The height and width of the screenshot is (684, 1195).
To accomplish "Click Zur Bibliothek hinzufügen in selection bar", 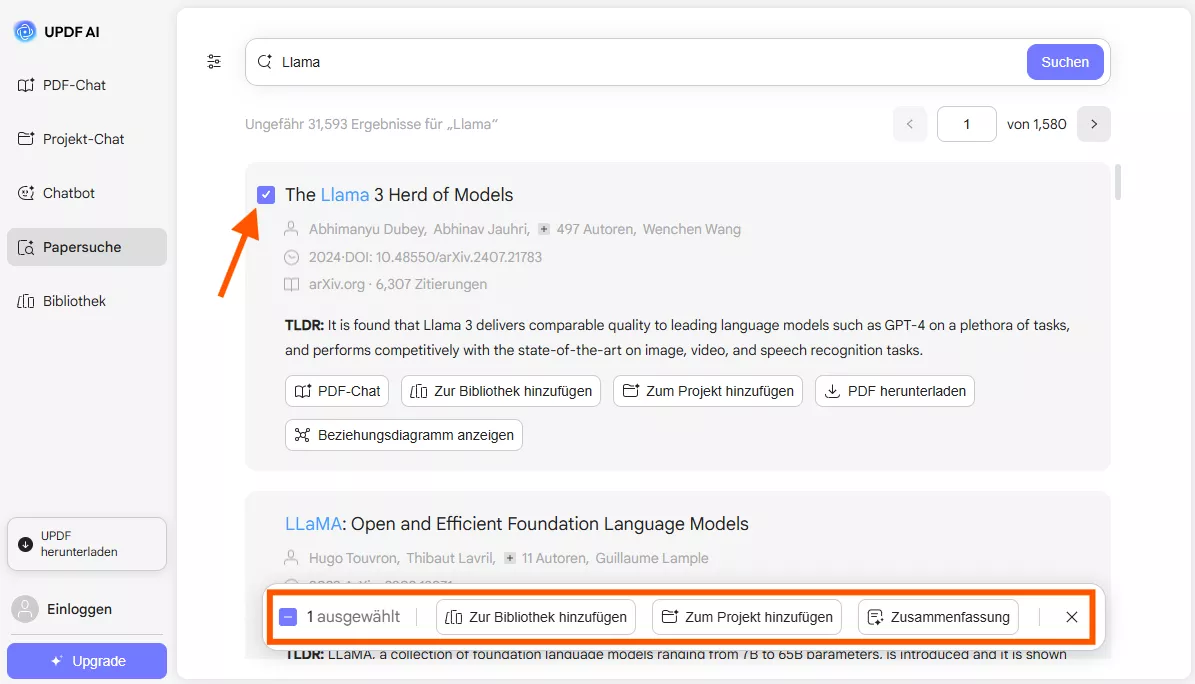I will coord(536,617).
